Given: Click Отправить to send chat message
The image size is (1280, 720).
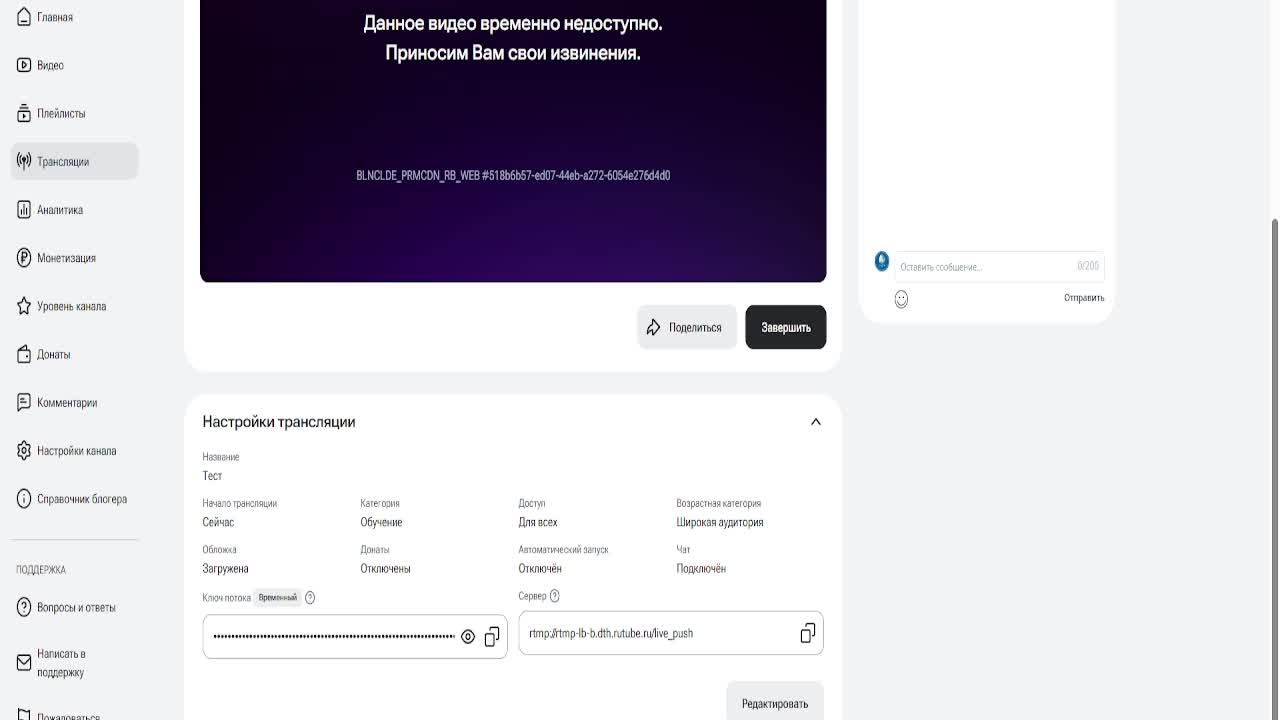Looking at the screenshot, I should (x=1084, y=298).
